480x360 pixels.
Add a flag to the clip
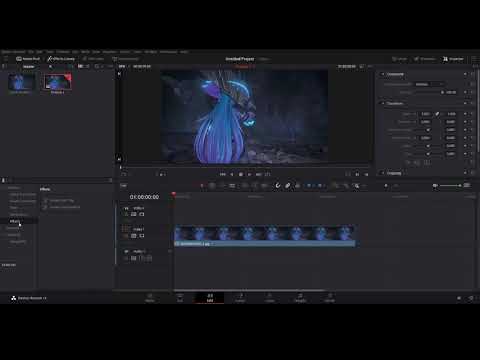(x=309, y=186)
